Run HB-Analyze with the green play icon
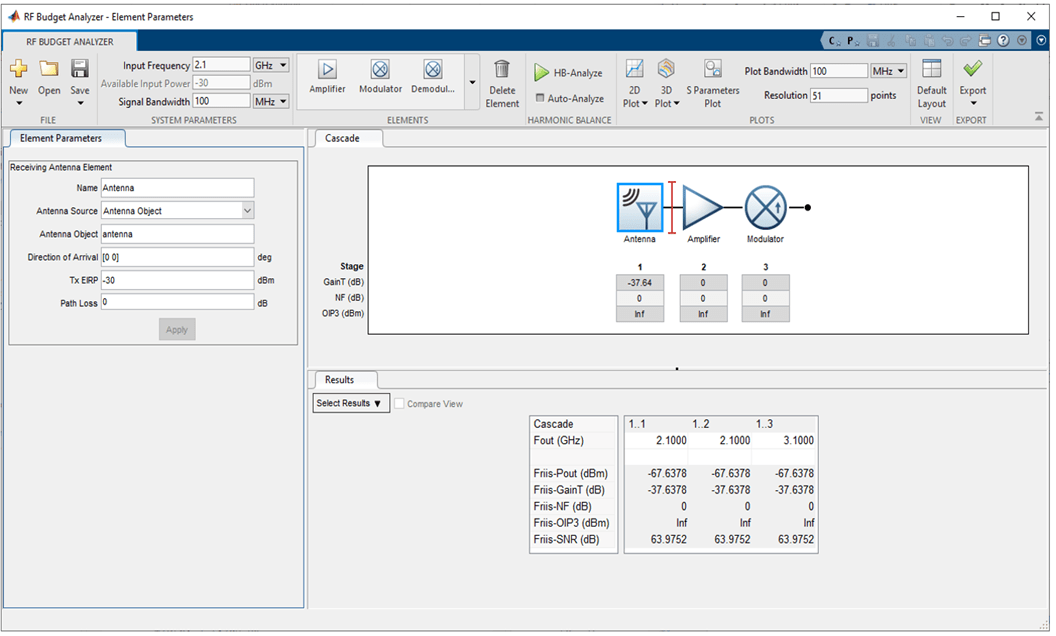 coord(542,72)
